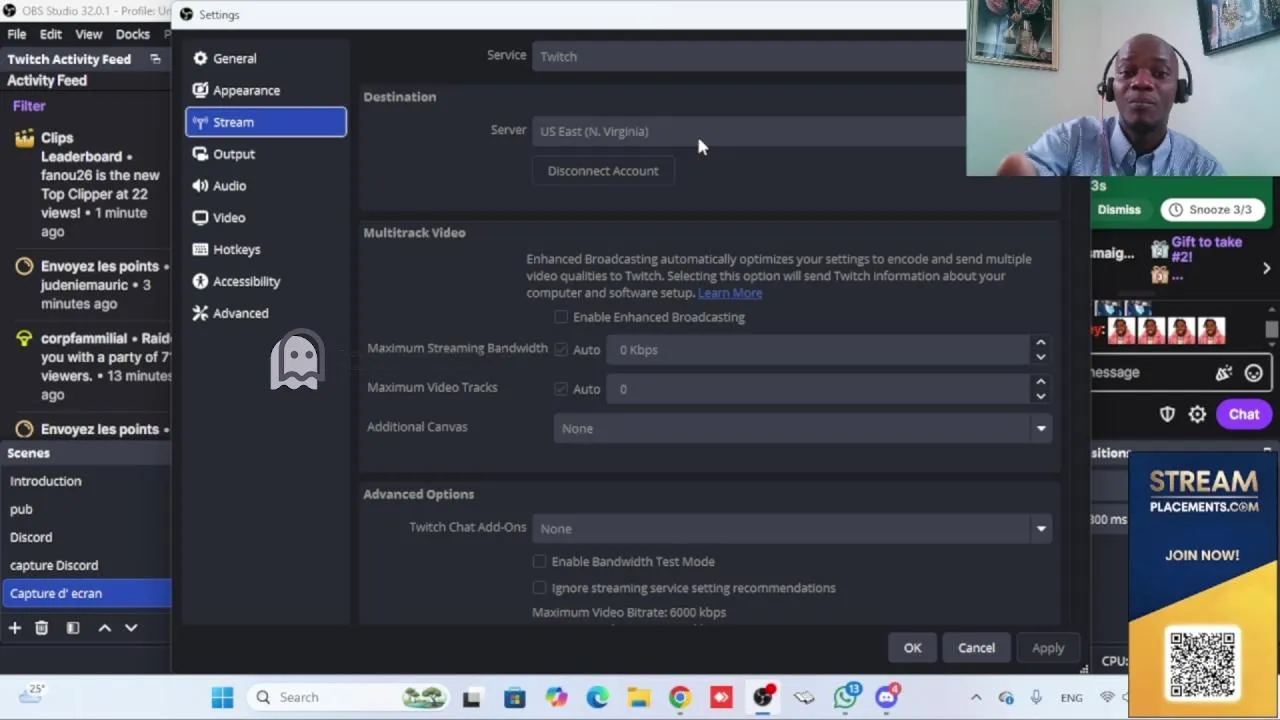Click the celebration icon in chat input
Screen dimensions: 1280x720
pyautogui.click(x=1224, y=373)
